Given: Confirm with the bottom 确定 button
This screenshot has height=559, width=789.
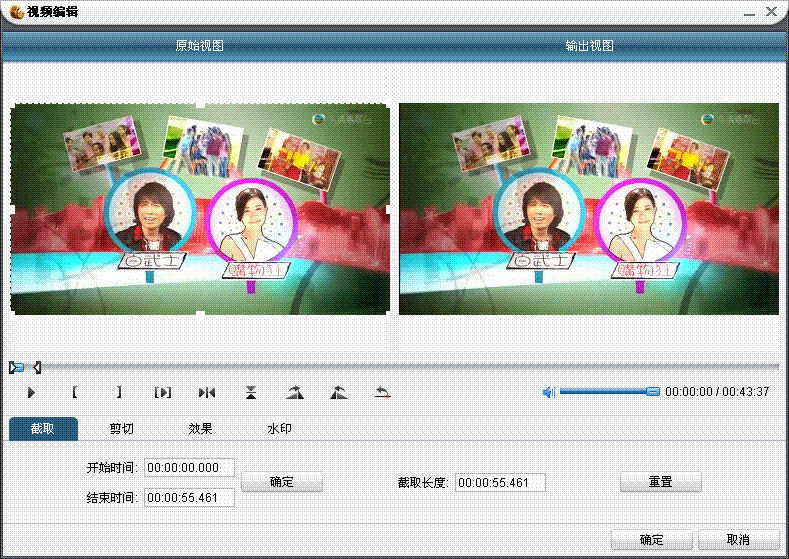Looking at the screenshot, I should (x=652, y=540).
